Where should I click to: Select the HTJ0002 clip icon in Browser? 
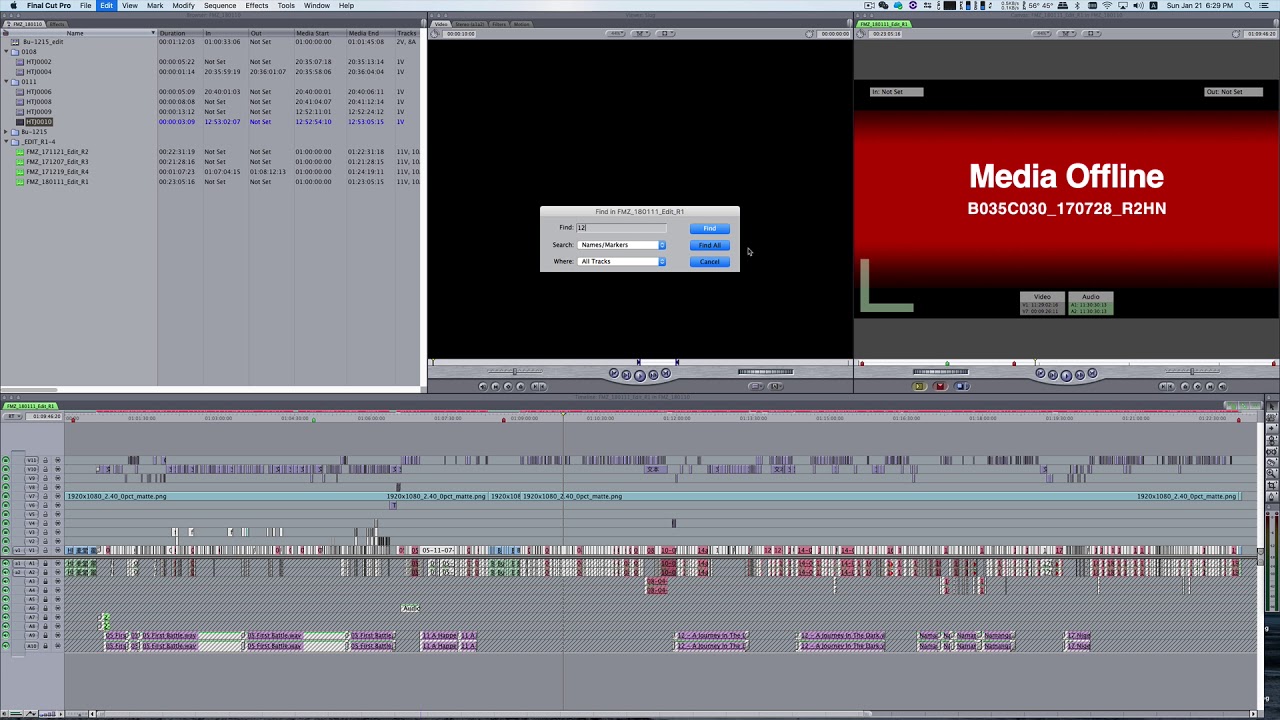pyautogui.click(x=20, y=62)
